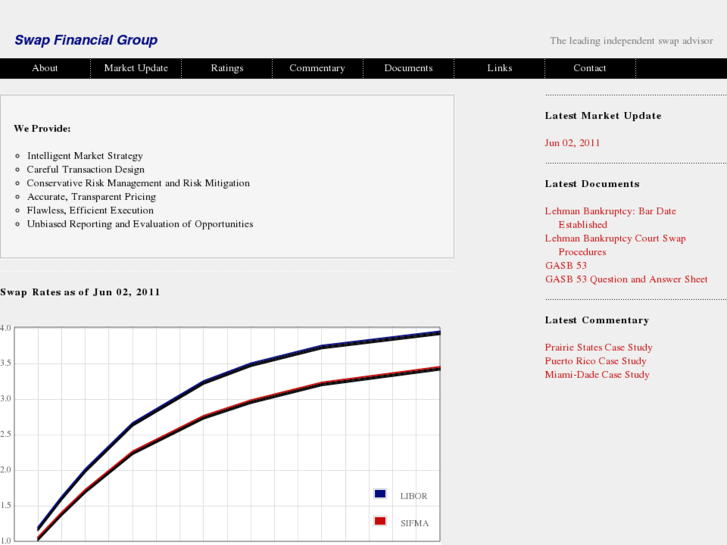Click the 'Latest Market Update' heading
Screen dimensions: 727x545
(x=603, y=116)
